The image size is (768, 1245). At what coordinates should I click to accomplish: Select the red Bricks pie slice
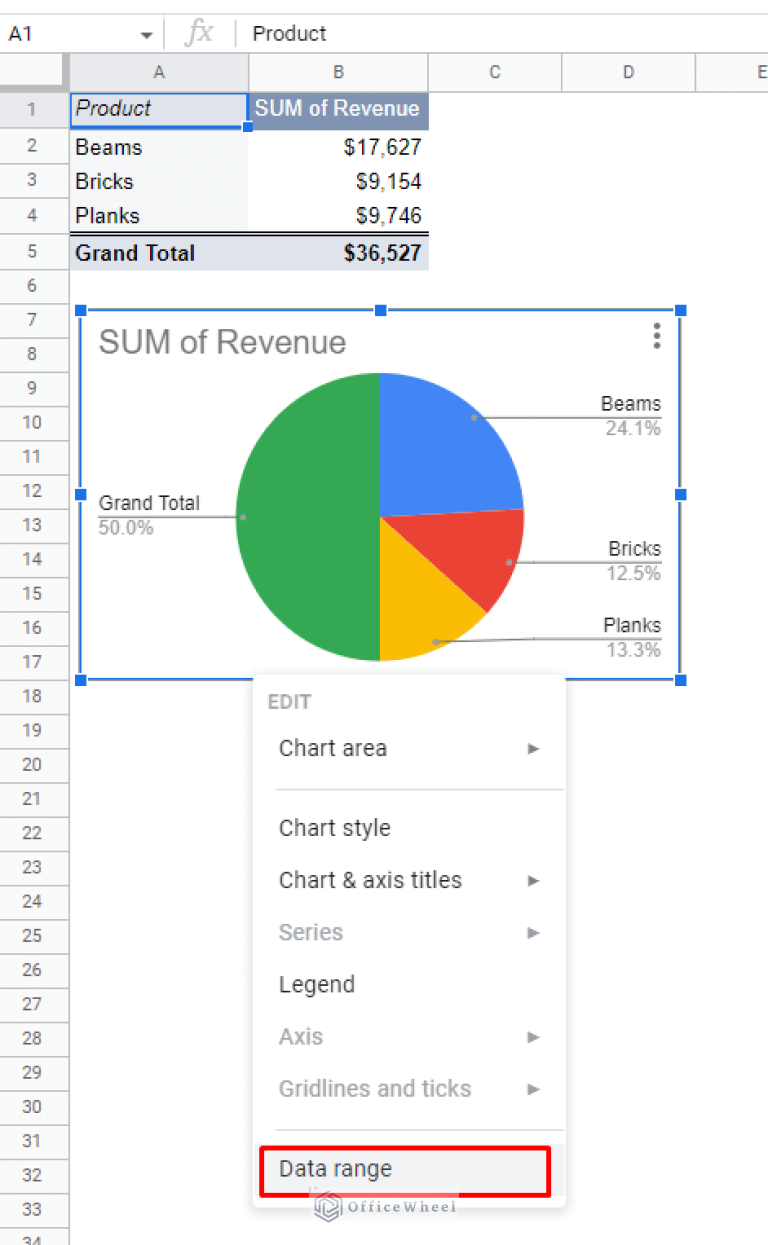(482, 555)
